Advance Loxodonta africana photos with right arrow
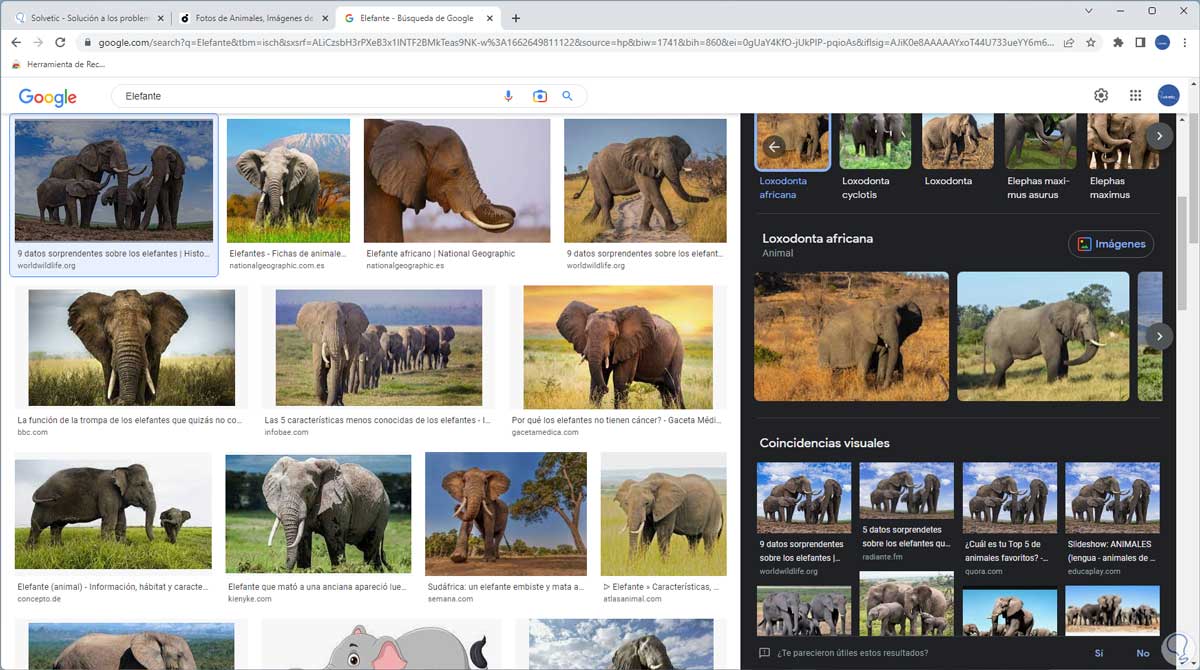1200x670 pixels. click(x=1159, y=337)
